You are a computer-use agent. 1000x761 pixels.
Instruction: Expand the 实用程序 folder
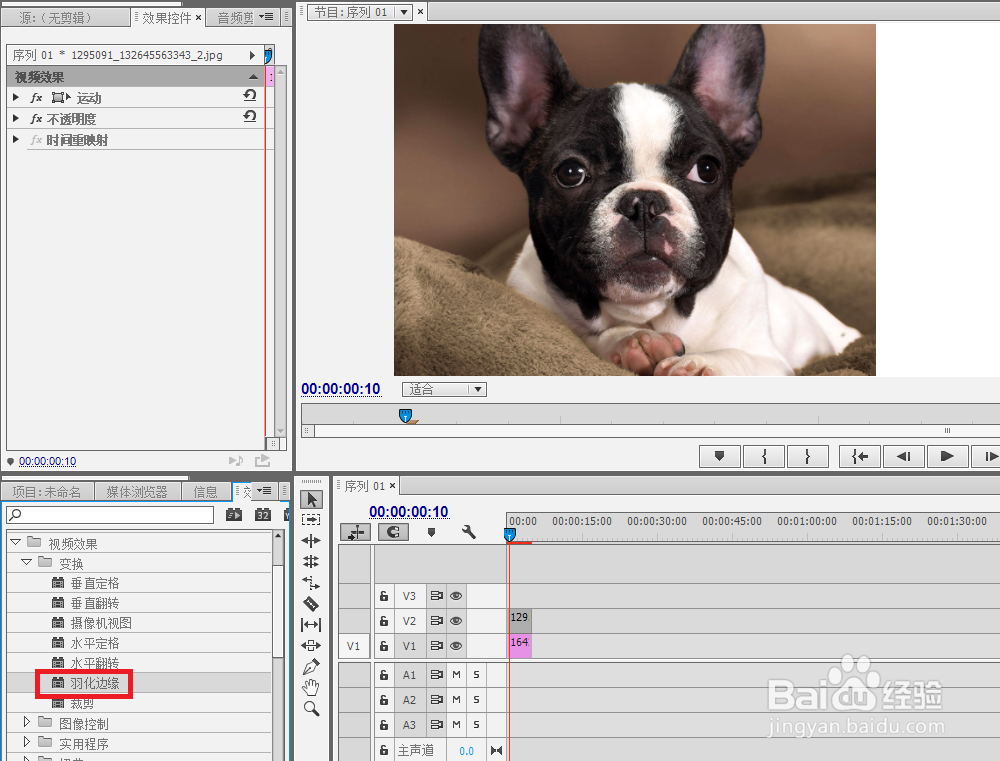pyautogui.click(x=27, y=742)
